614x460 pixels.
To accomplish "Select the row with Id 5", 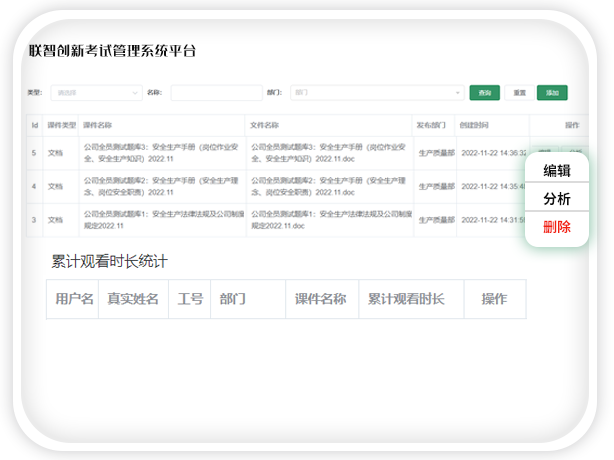I will click(35, 153).
